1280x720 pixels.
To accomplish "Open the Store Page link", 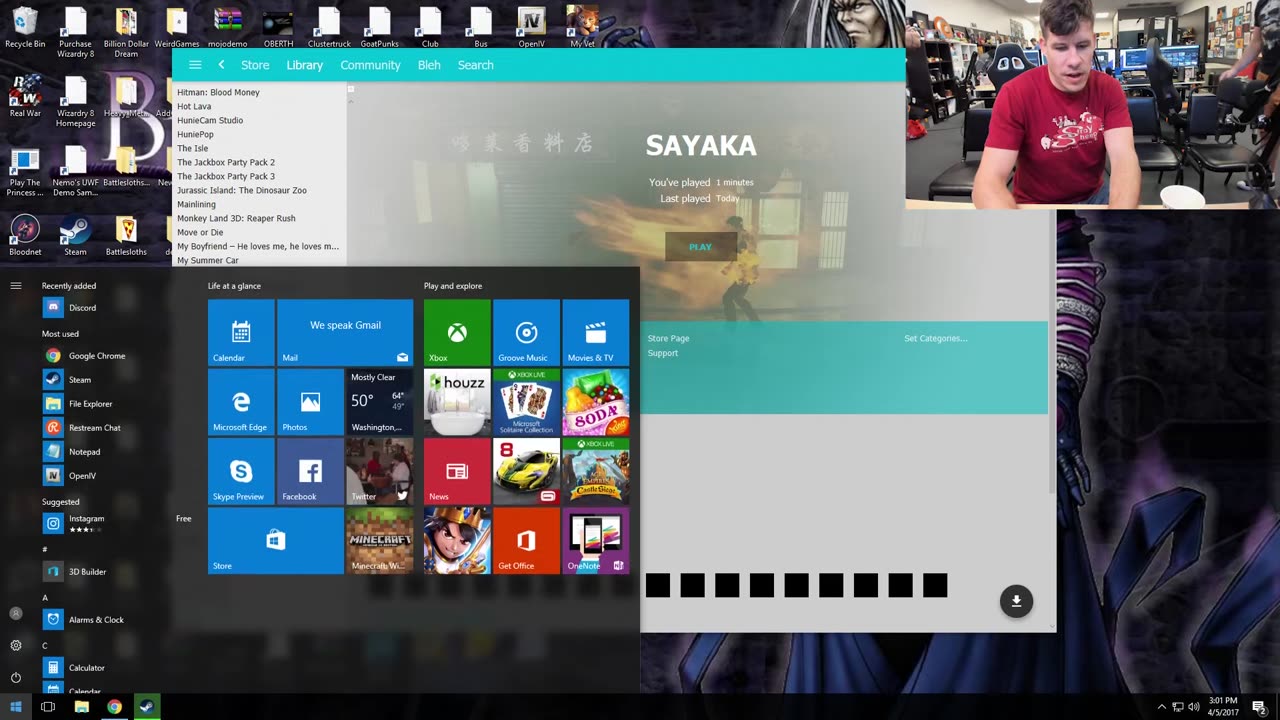I will coord(669,338).
